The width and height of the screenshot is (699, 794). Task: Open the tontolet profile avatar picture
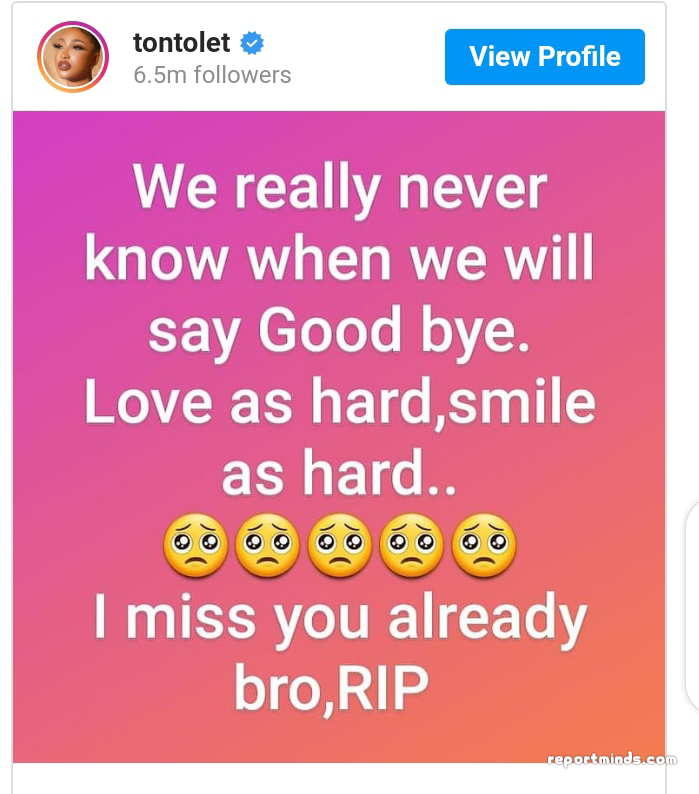click(73, 57)
